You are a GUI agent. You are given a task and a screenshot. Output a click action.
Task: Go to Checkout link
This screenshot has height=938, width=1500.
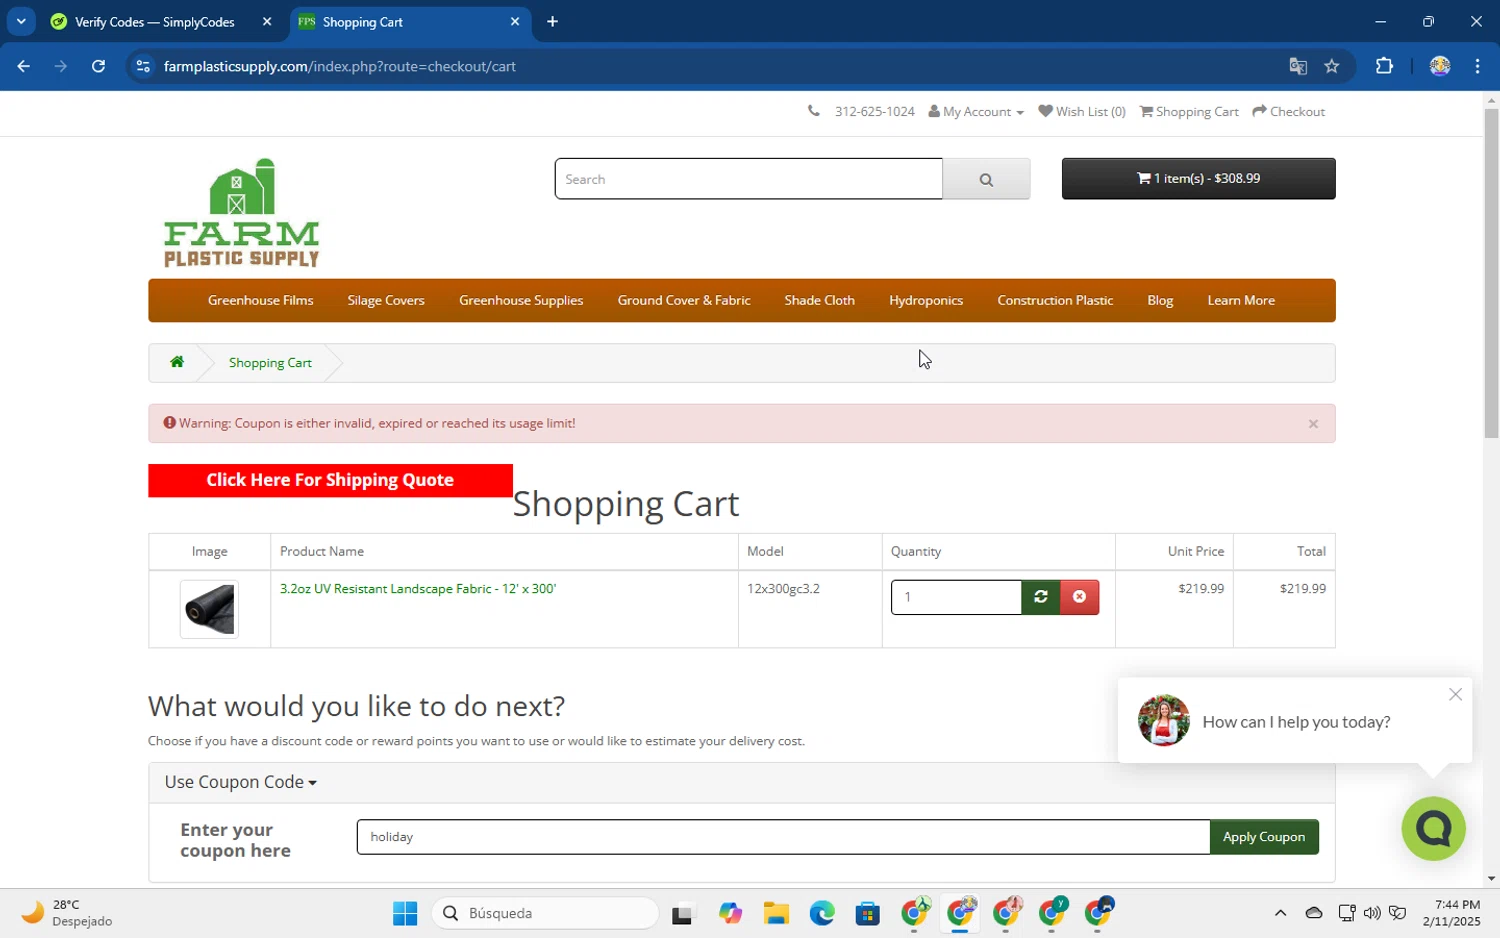pos(1289,112)
